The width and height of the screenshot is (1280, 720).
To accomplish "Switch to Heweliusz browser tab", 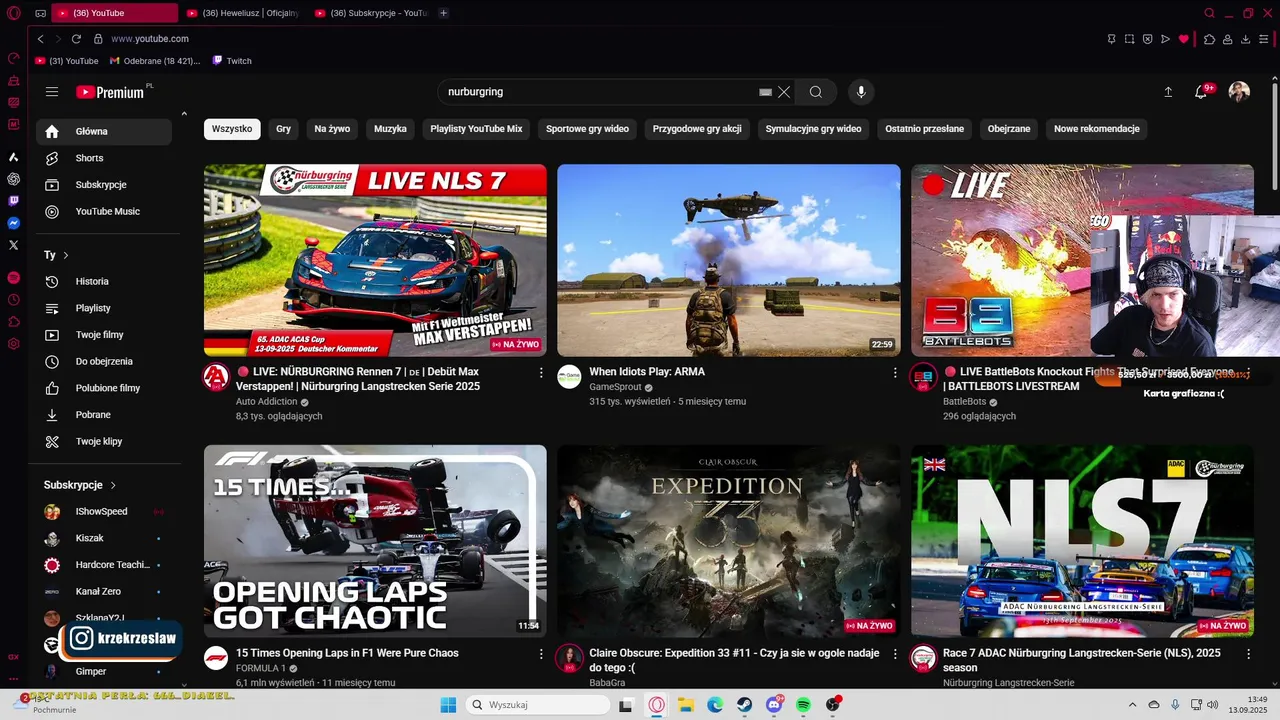I will (x=244, y=13).
